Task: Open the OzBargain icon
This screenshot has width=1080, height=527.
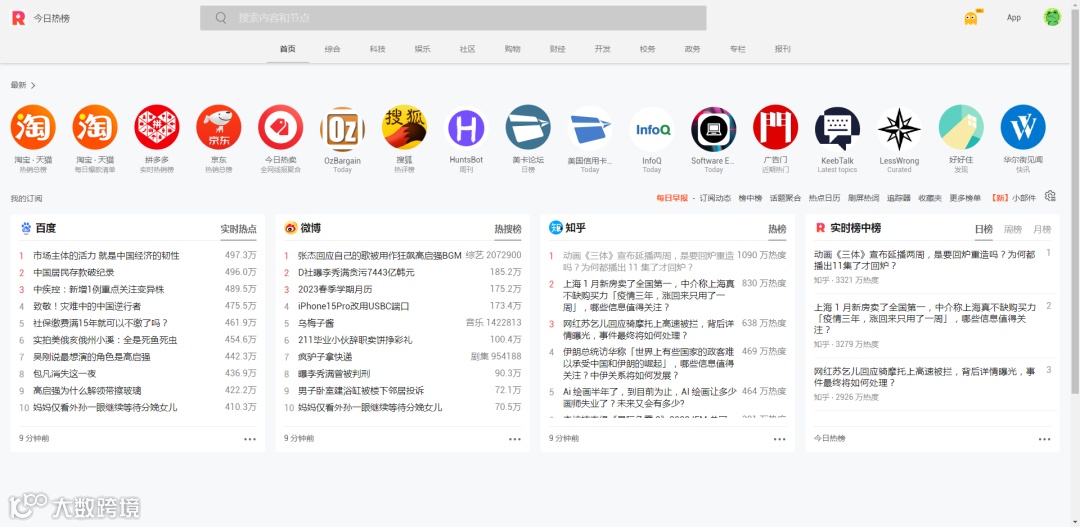Action: point(342,129)
